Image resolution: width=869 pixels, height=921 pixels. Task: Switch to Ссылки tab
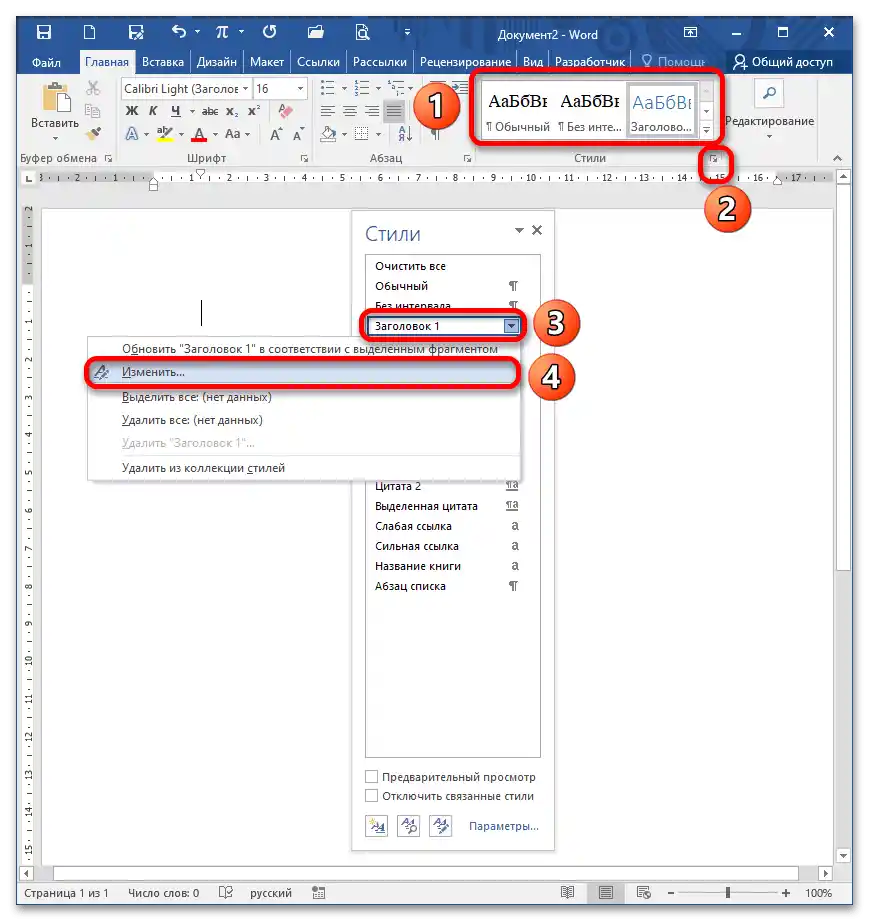pos(318,62)
